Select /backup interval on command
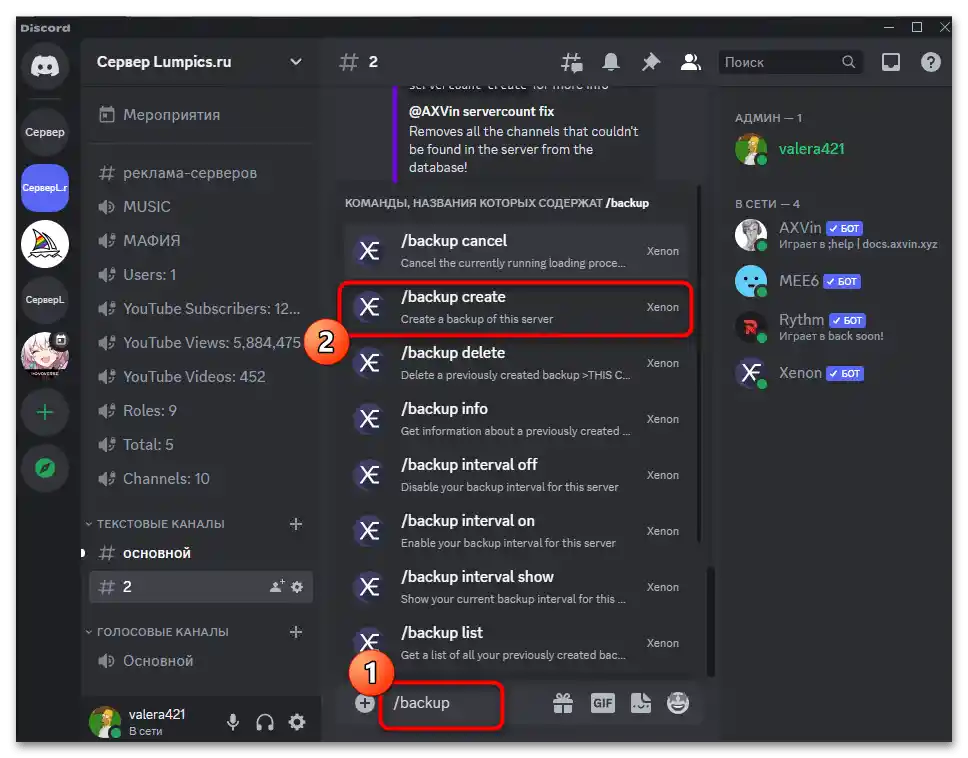 coord(515,531)
